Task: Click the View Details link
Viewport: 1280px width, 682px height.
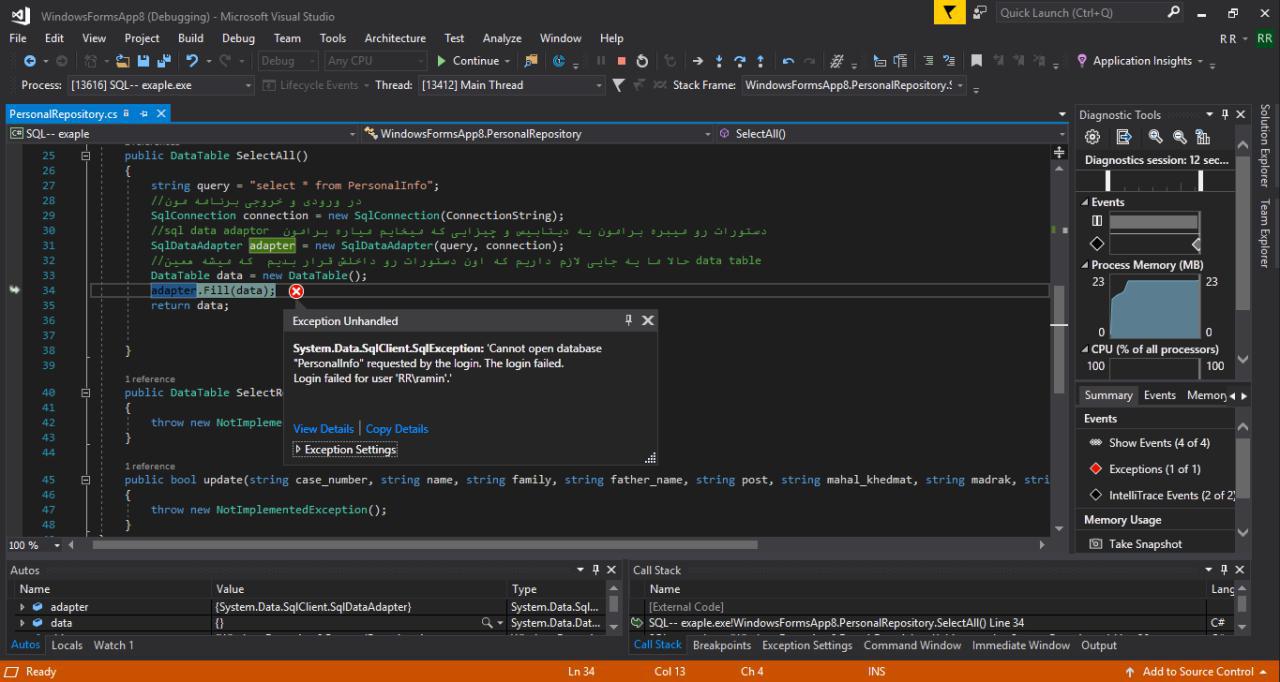Action: coord(323,429)
